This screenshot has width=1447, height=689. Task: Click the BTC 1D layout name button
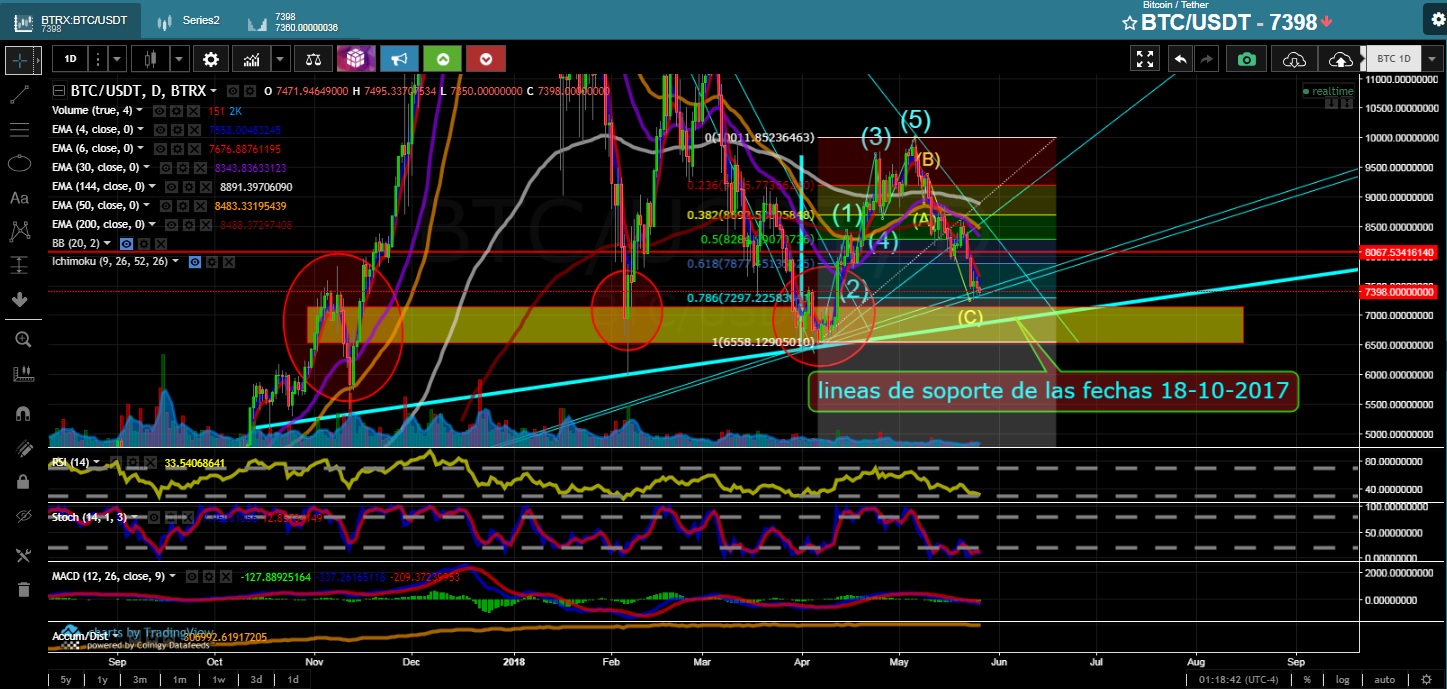point(1393,59)
